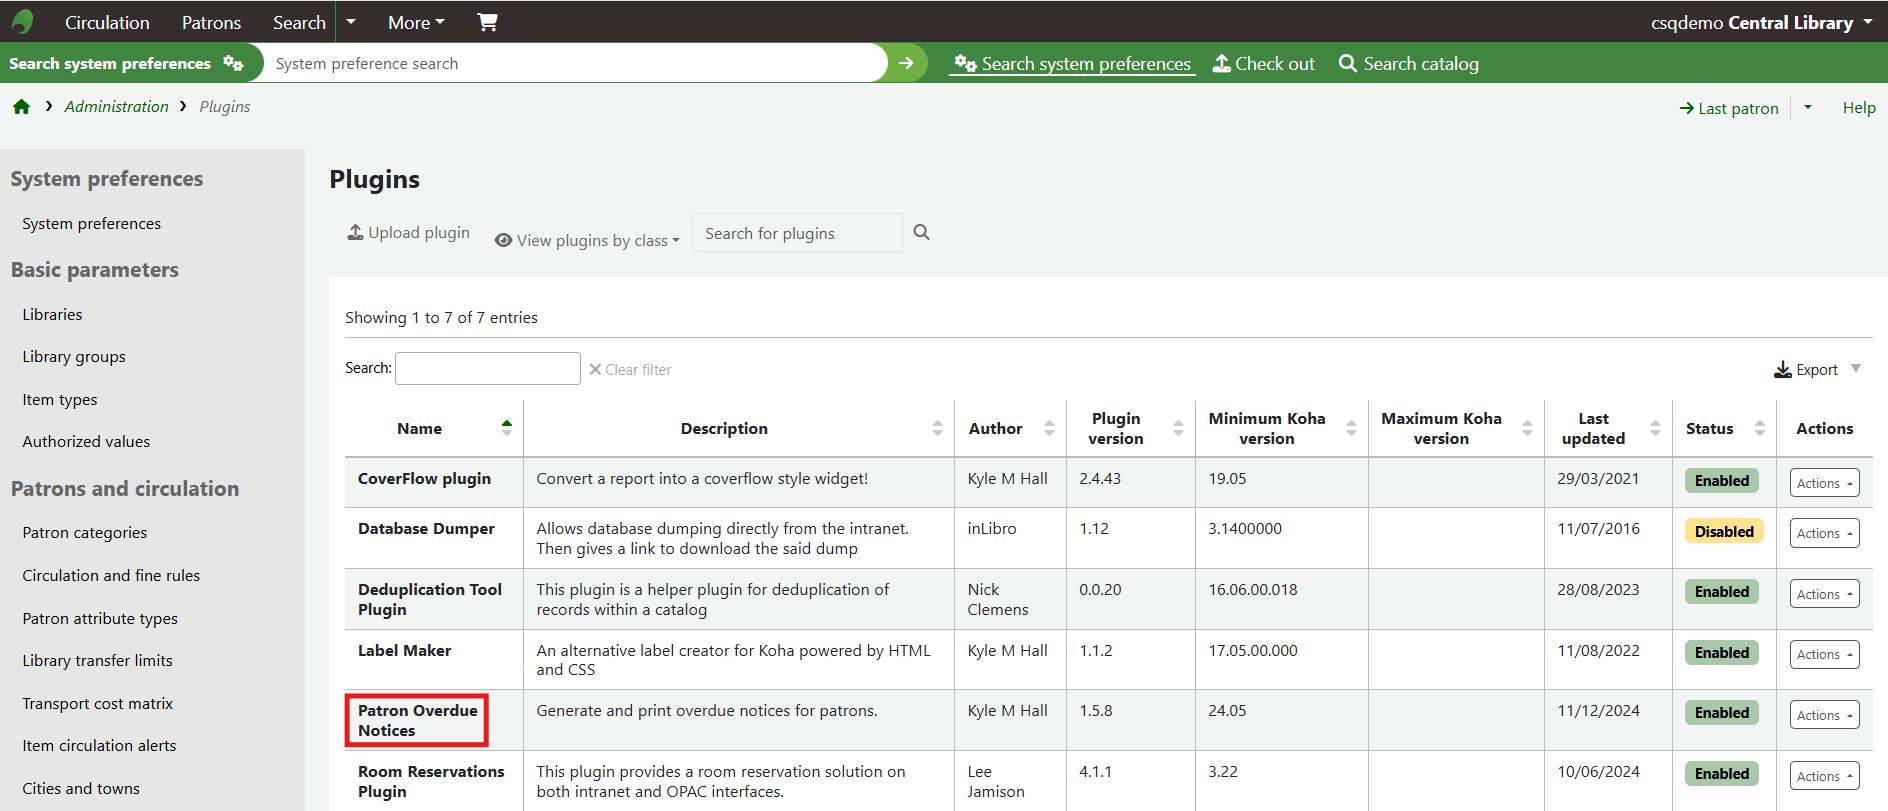The width and height of the screenshot is (1888, 811).
Task: Click the Check out link
Action: coord(1264,64)
